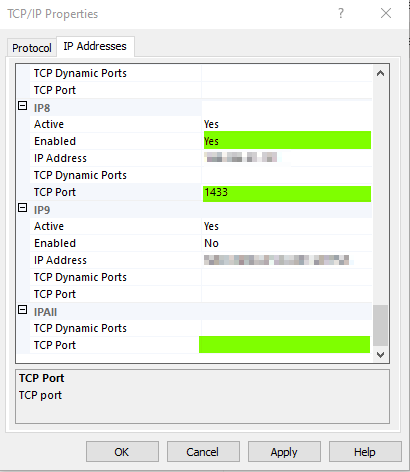The image size is (410, 472).
Task: Apply the TCP/IP changes
Action: click(x=284, y=452)
